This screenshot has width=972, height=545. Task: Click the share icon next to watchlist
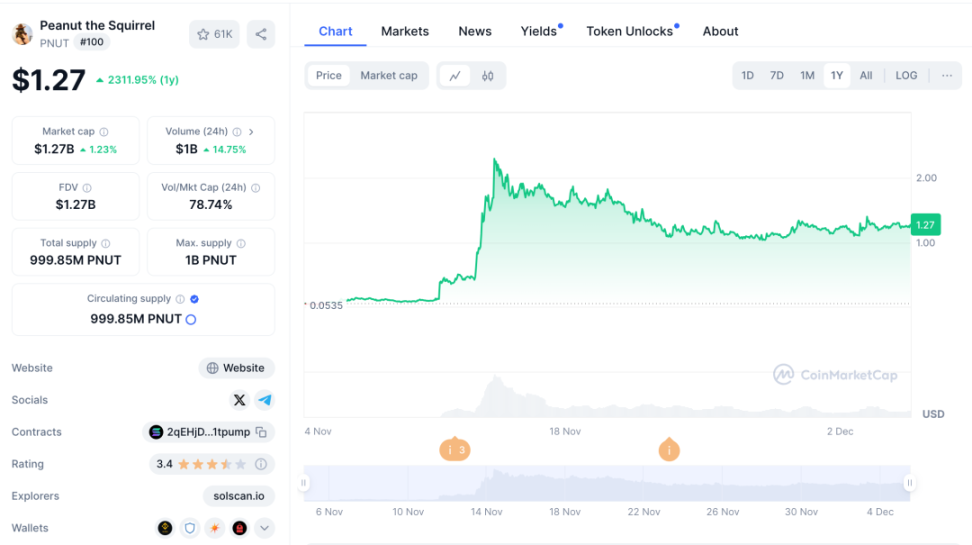pos(261,34)
